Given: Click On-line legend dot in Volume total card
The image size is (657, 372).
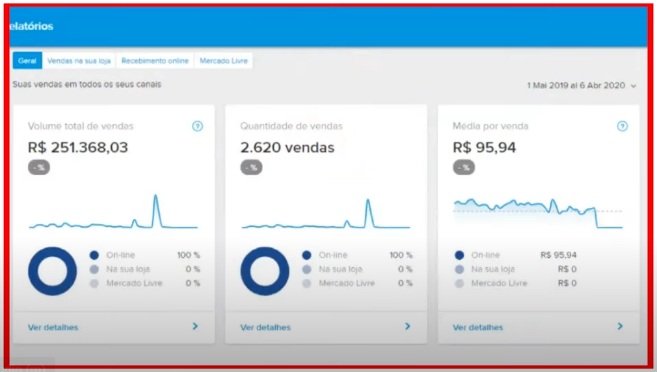Looking at the screenshot, I should [94, 255].
